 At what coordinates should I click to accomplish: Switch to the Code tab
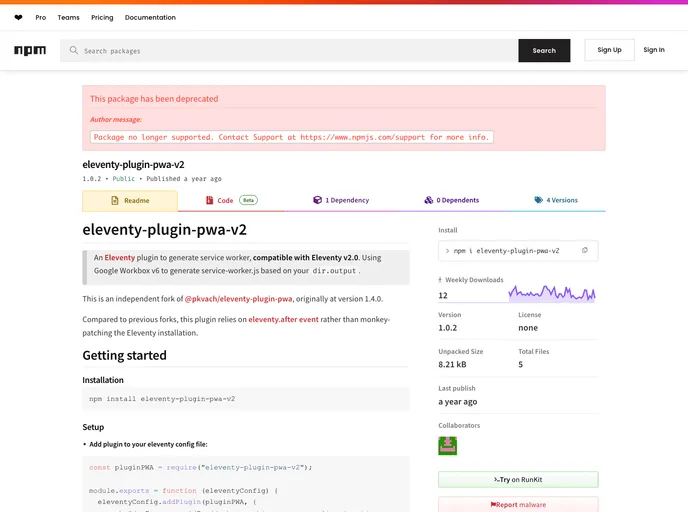point(232,201)
